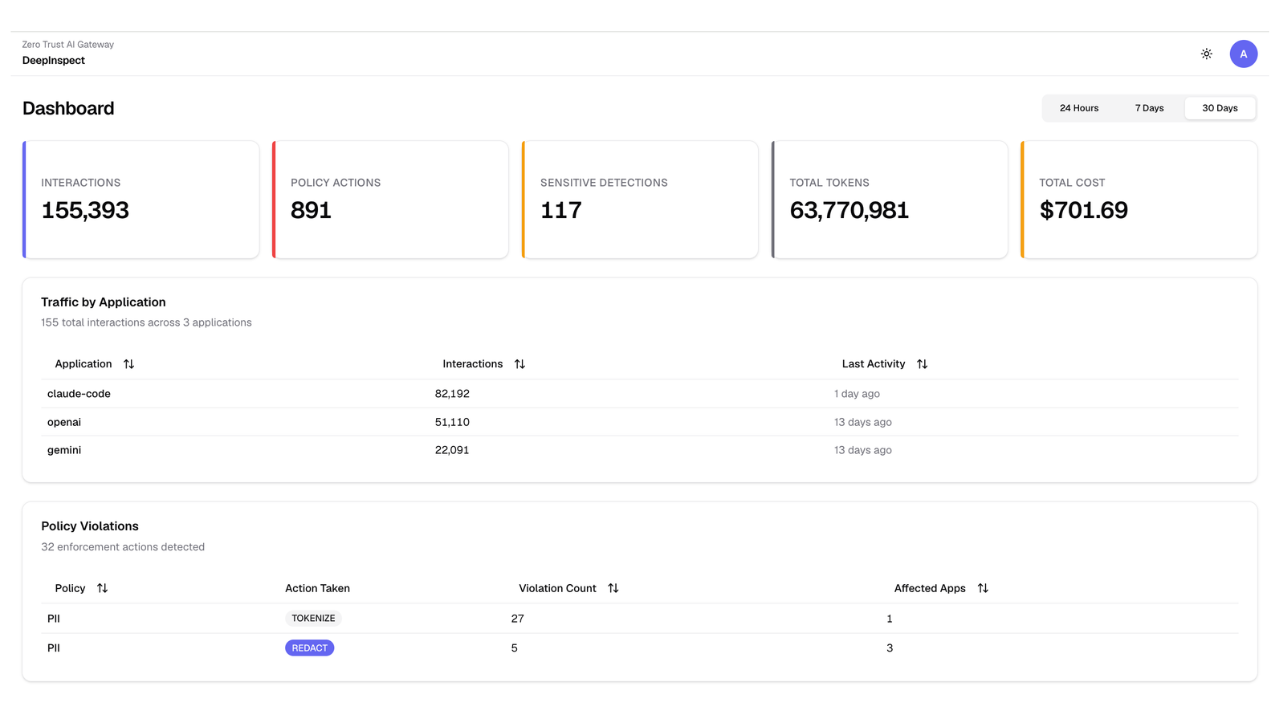Switch time range to 24 Hours
Viewport: 1280px width, 720px height.
[1079, 108]
